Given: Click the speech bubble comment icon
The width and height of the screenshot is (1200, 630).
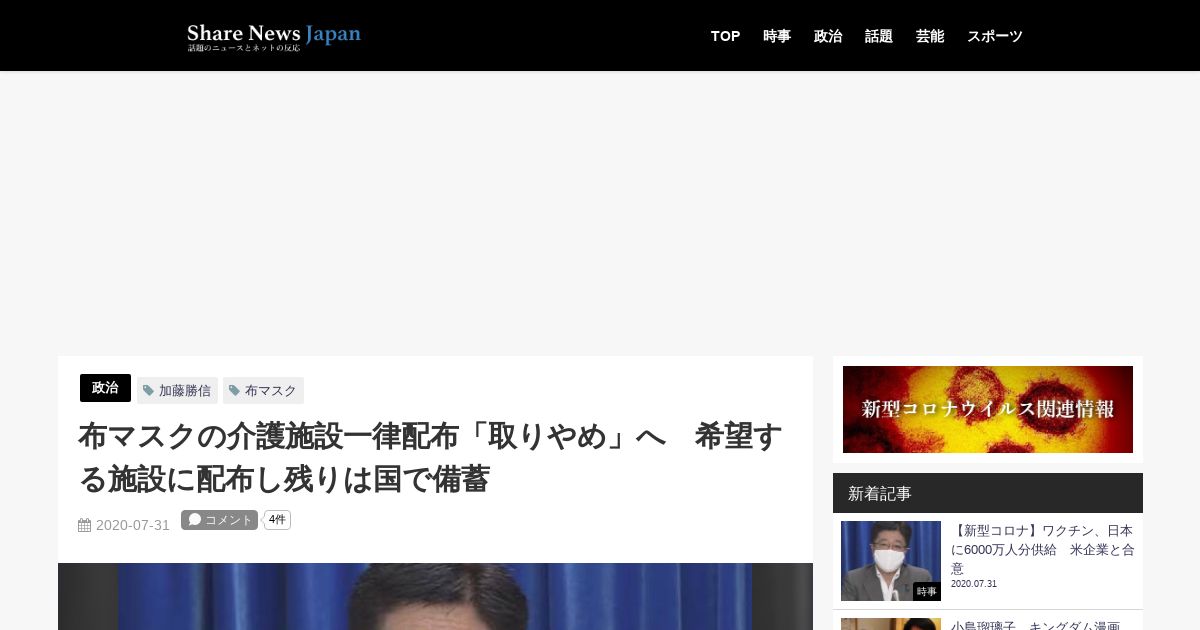Looking at the screenshot, I should coord(195,520).
